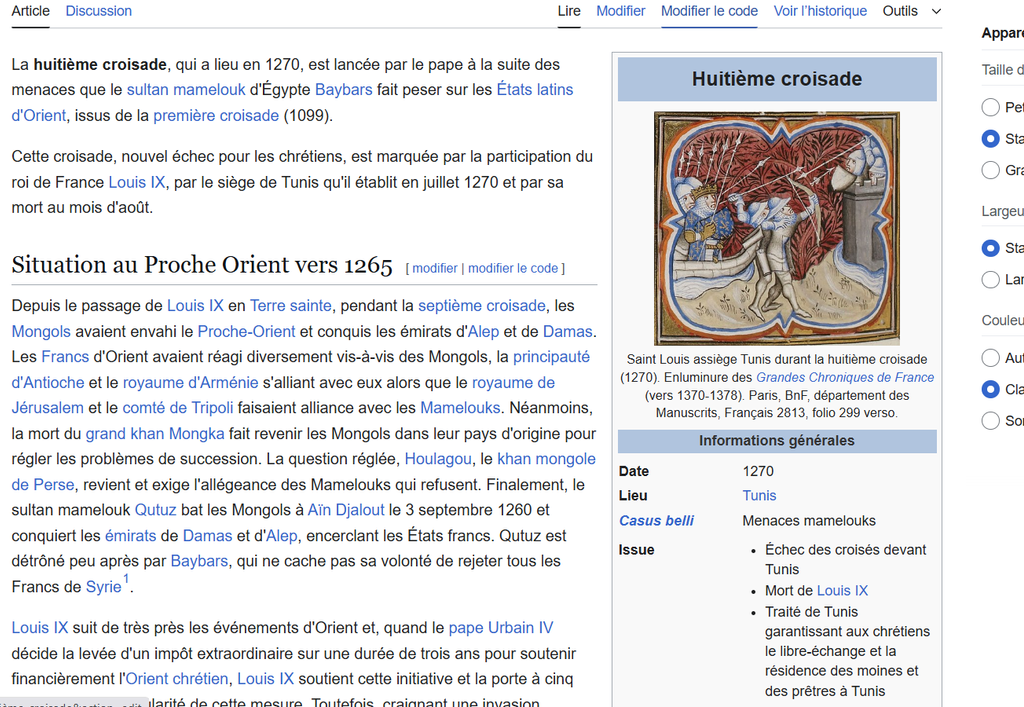This screenshot has height=707, width=1024.
Task: Open the grand khan Mongka link
Action: pos(155,433)
